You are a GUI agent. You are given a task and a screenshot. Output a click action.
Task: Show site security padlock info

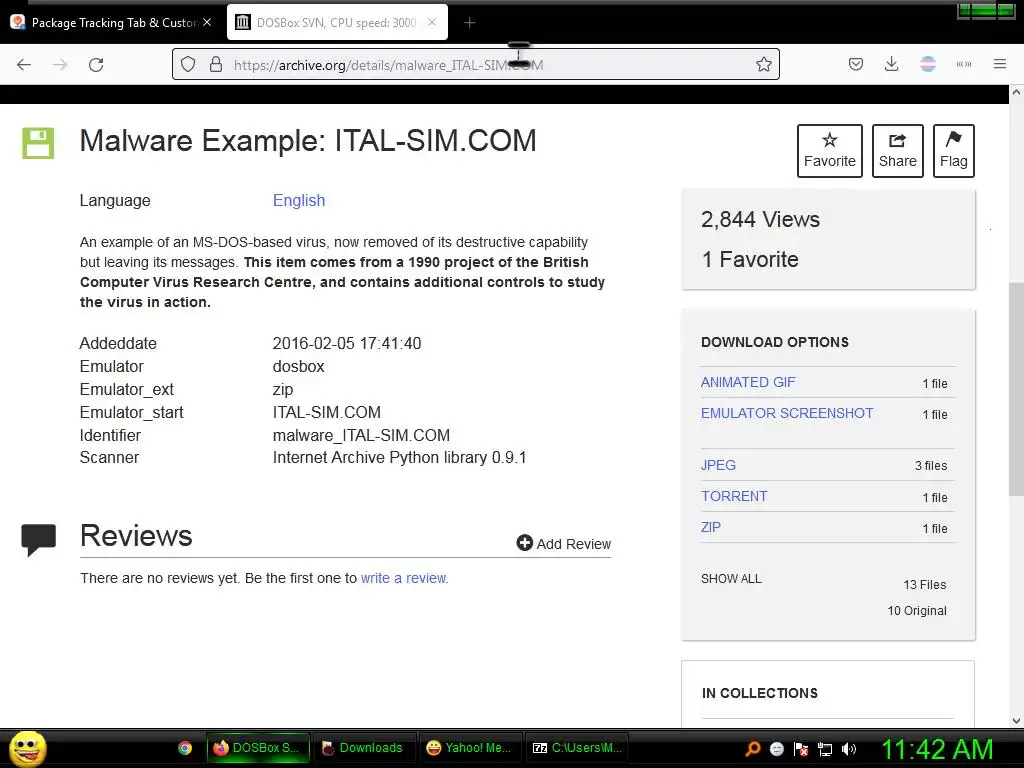coord(216,65)
